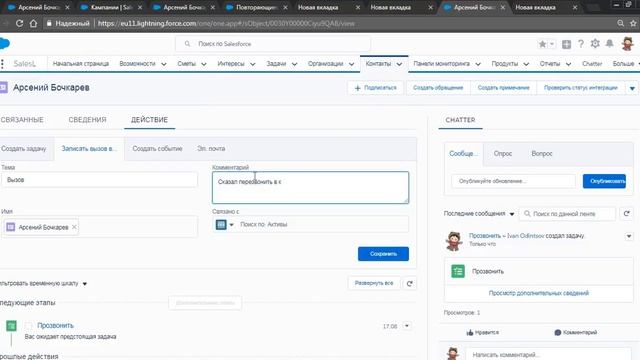
Task: Refresh the activity timeline
Action: 410,283
